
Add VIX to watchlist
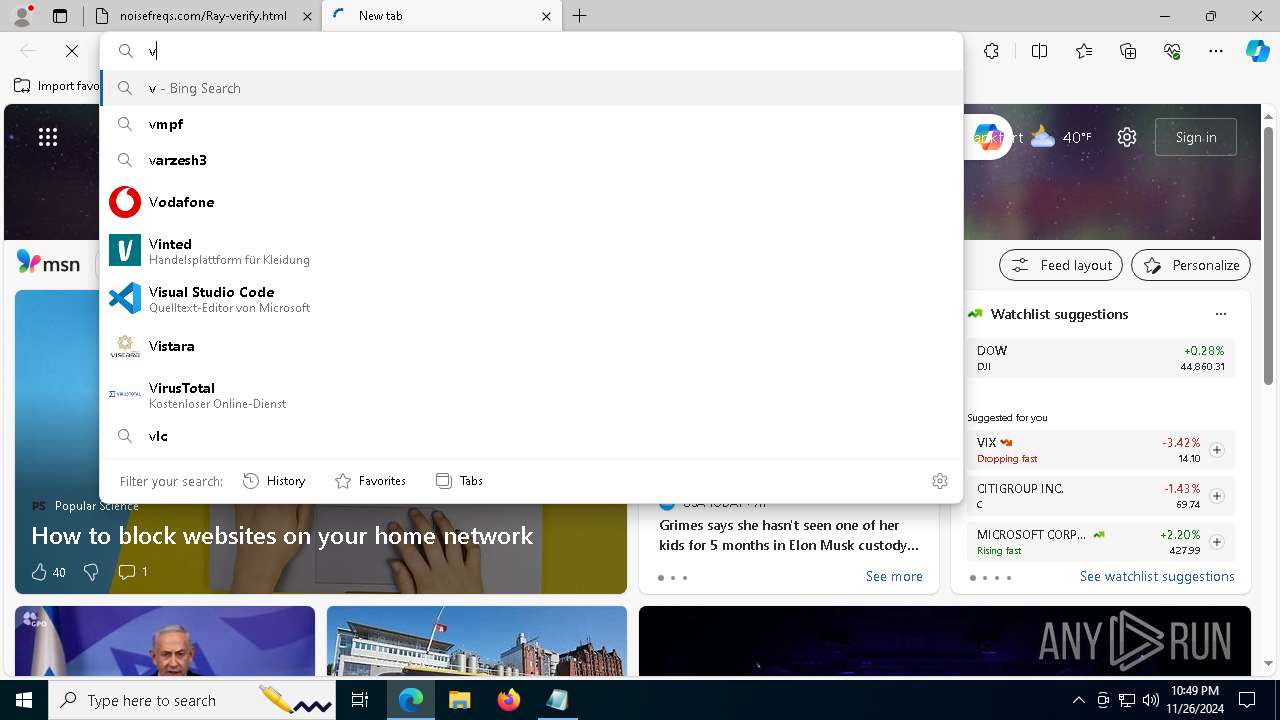point(1216,450)
